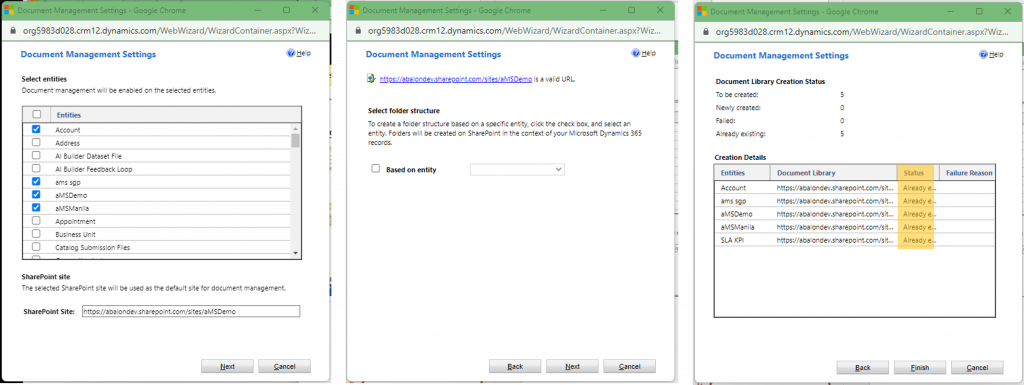Click Finish in the creation status window
1024x385 pixels.
tap(920, 367)
